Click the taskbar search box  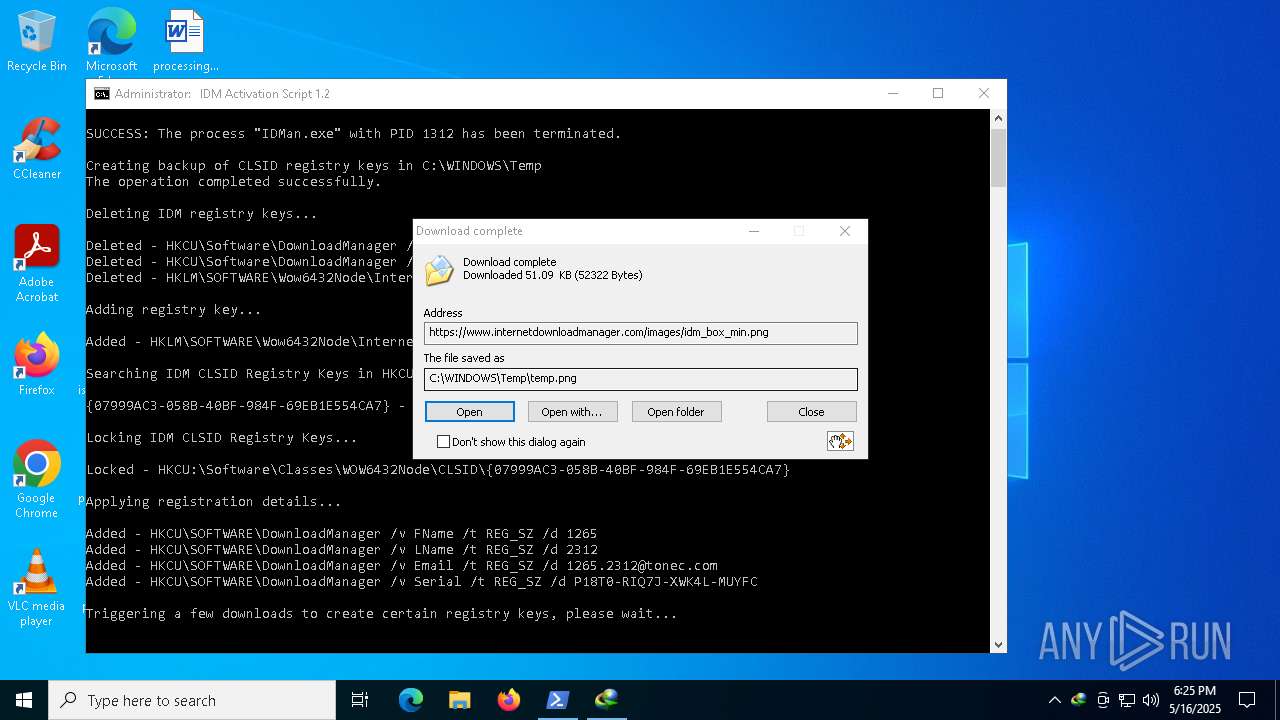pyautogui.click(x=192, y=700)
